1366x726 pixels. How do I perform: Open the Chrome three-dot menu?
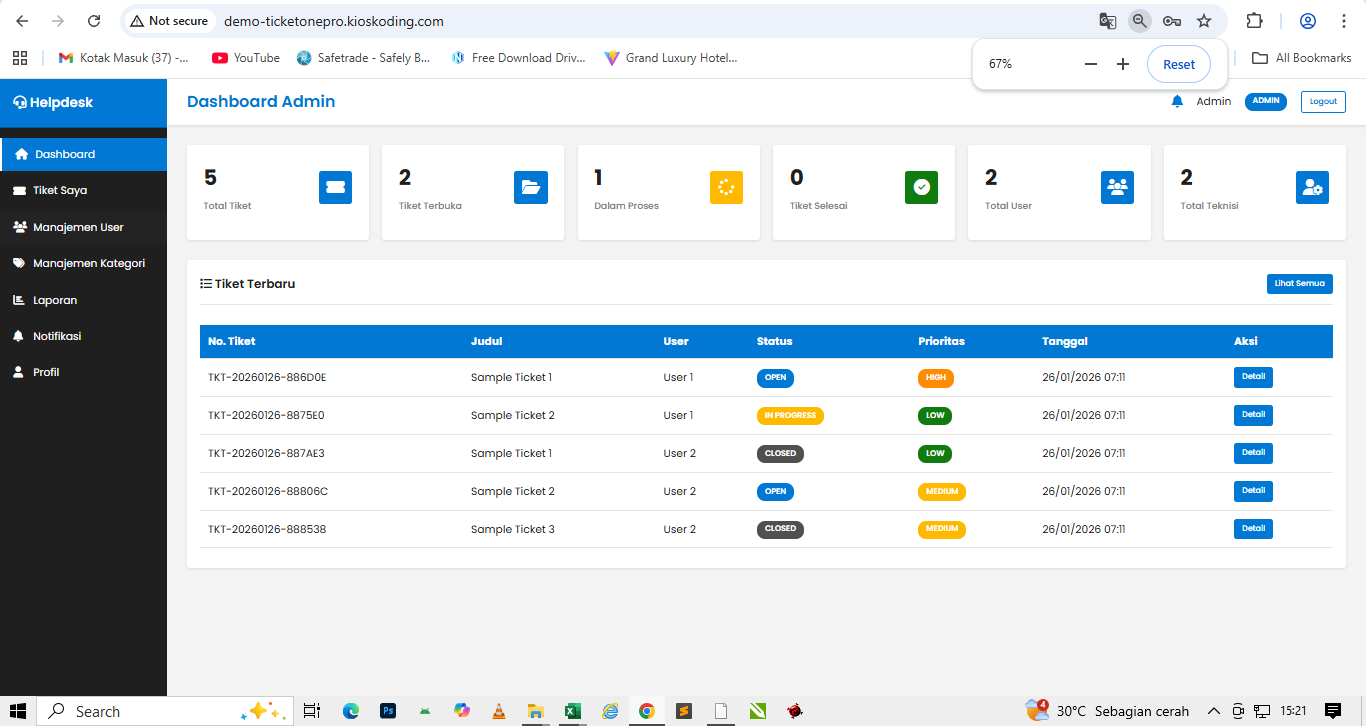[1343, 20]
